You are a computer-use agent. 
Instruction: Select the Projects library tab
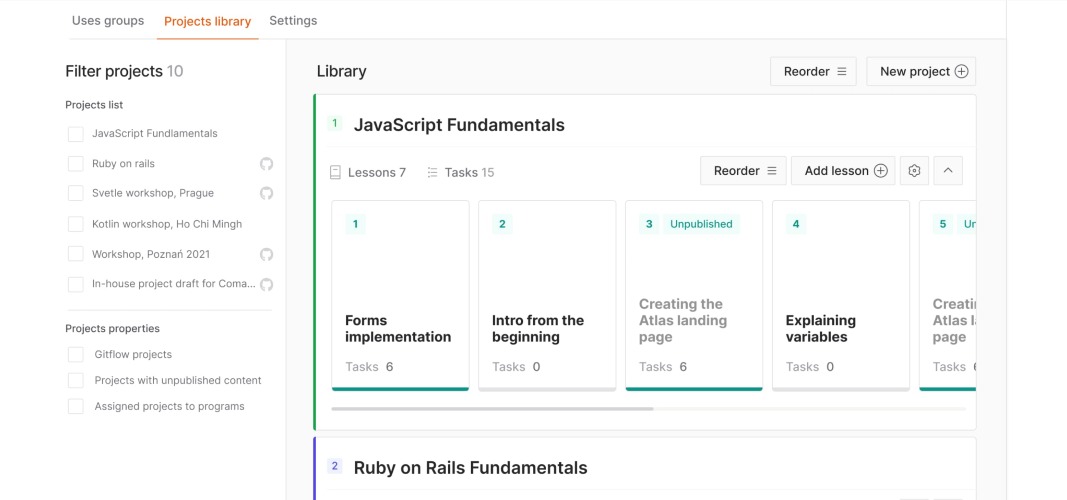(x=208, y=21)
